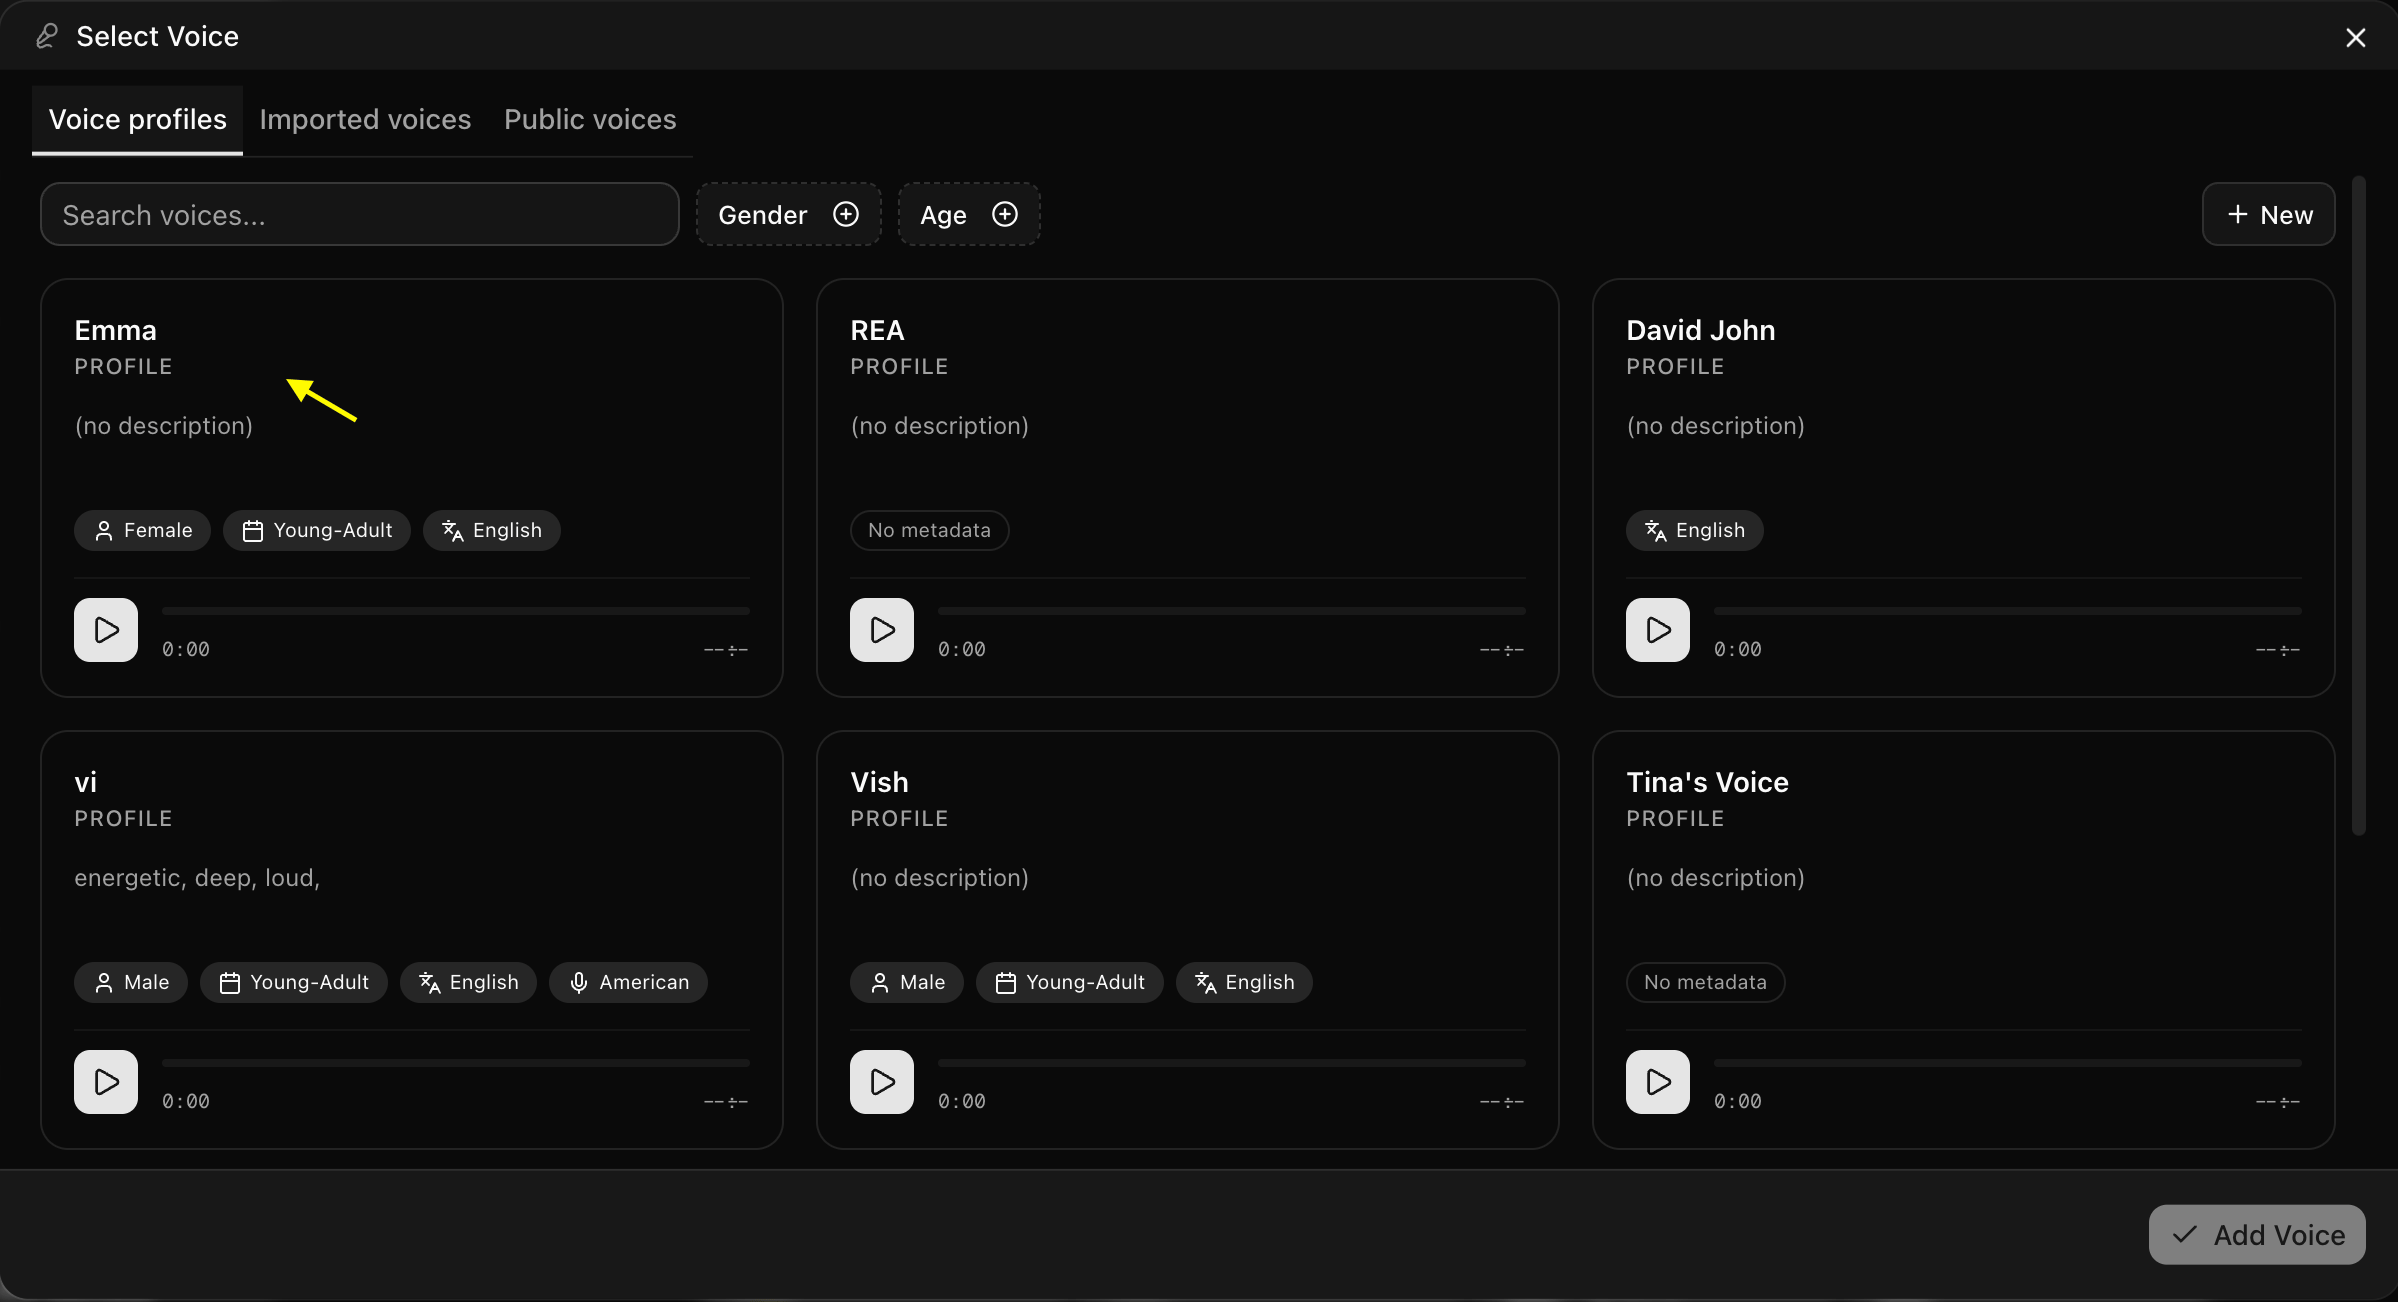This screenshot has width=2398, height=1302.
Task: Focus the Search voices input field
Action: [x=360, y=214]
